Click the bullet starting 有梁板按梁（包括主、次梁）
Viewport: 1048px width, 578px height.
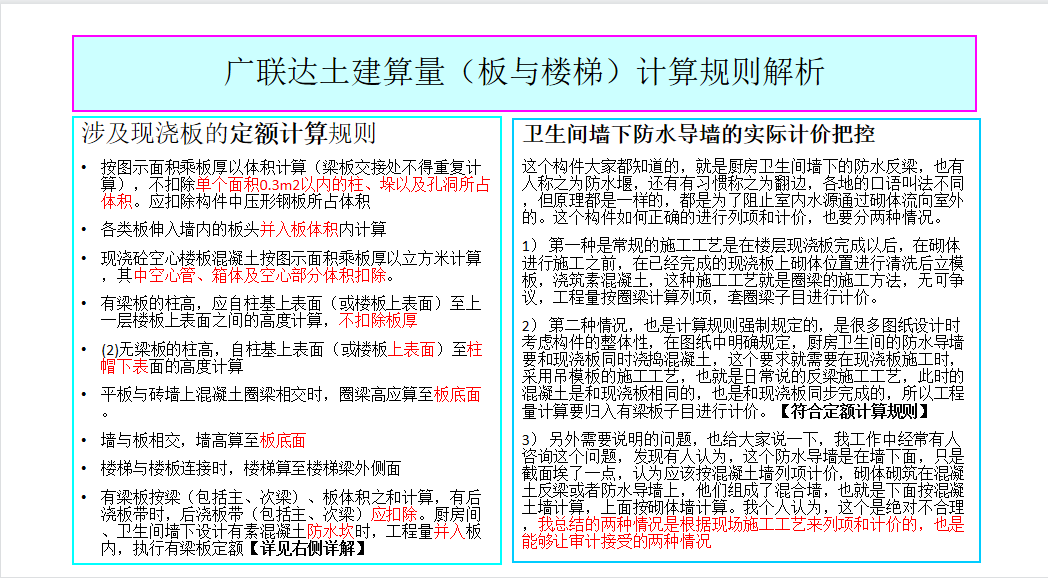(x=291, y=523)
